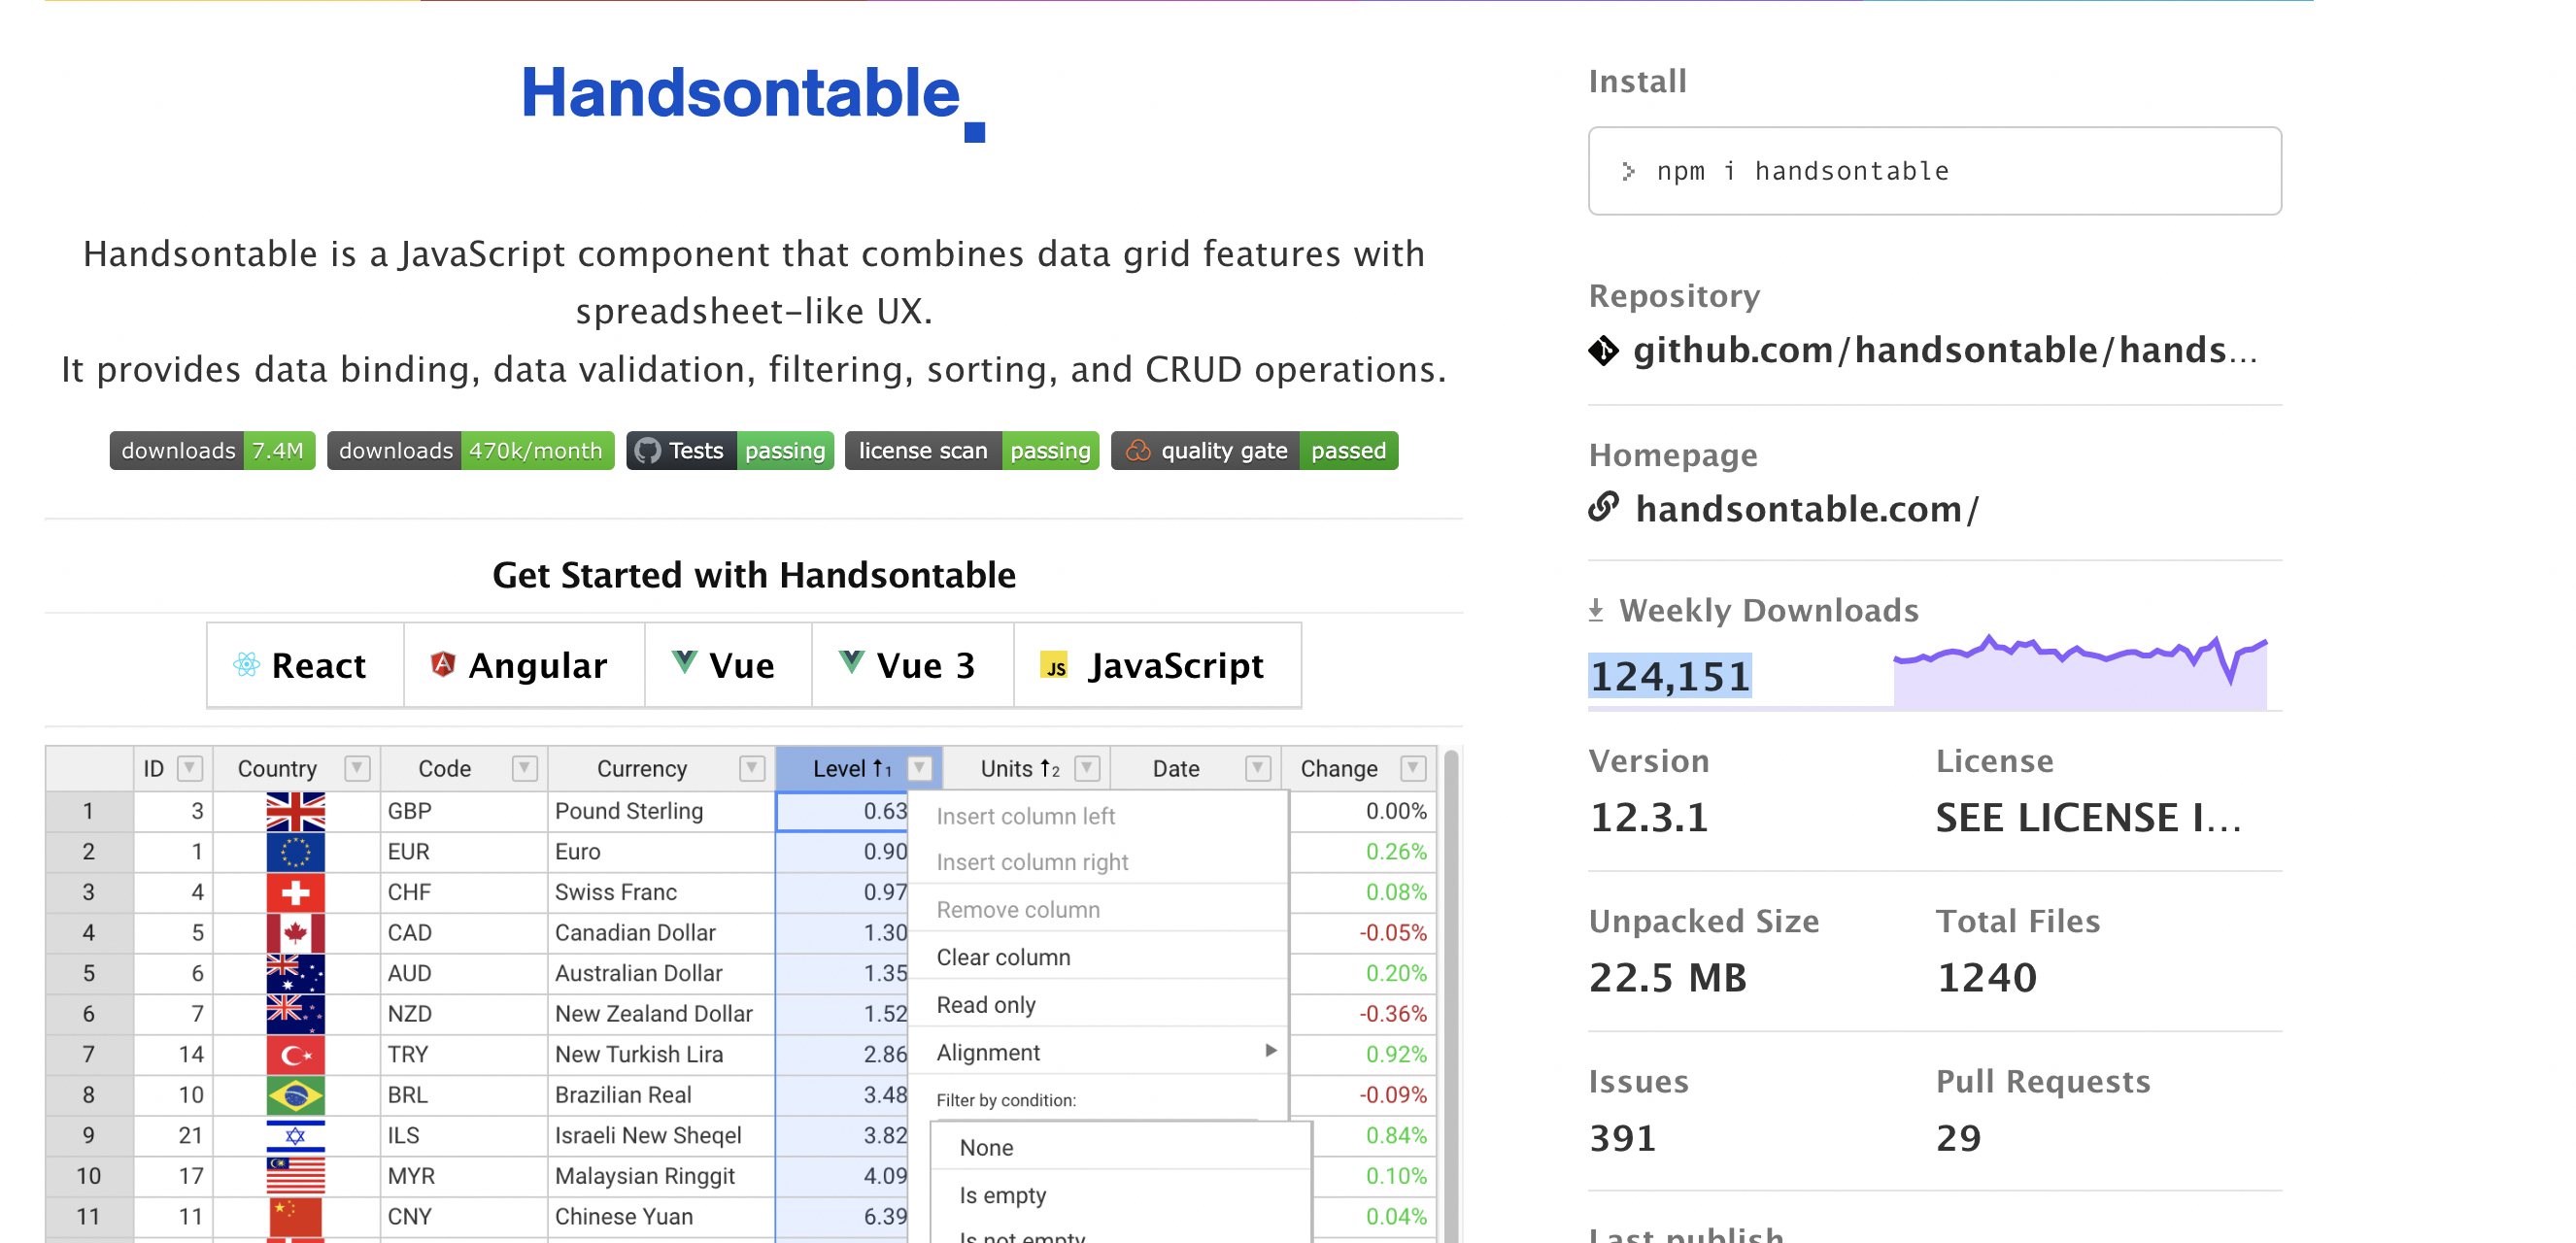The height and width of the screenshot is (1243, 2576).
Task: Click the React atom icon
Action: click(246, 665)
